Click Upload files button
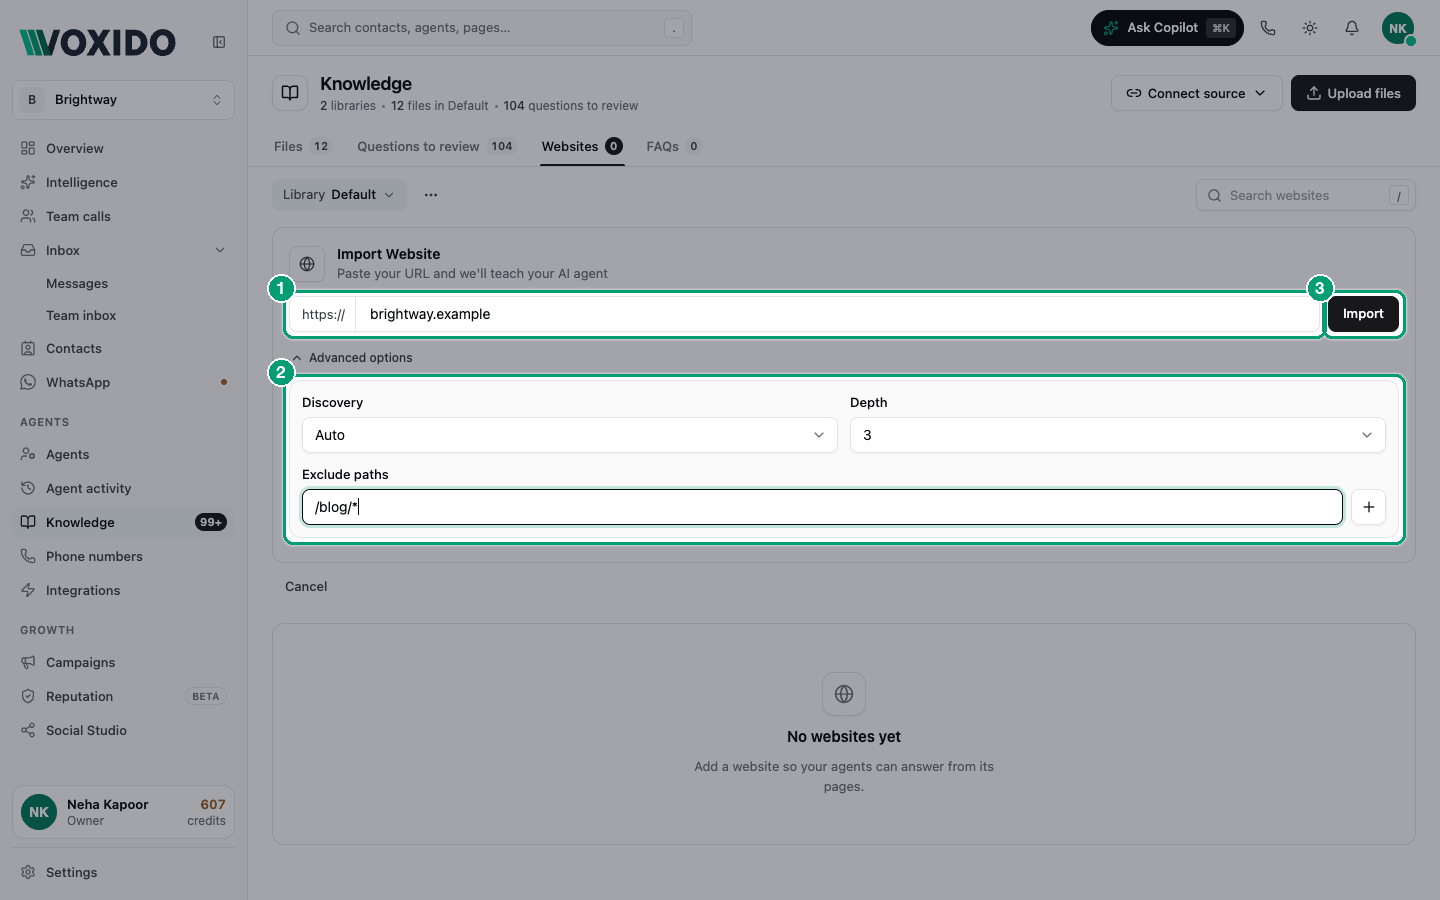The width and height of the screenshot is (1440, 900). 1353,93
